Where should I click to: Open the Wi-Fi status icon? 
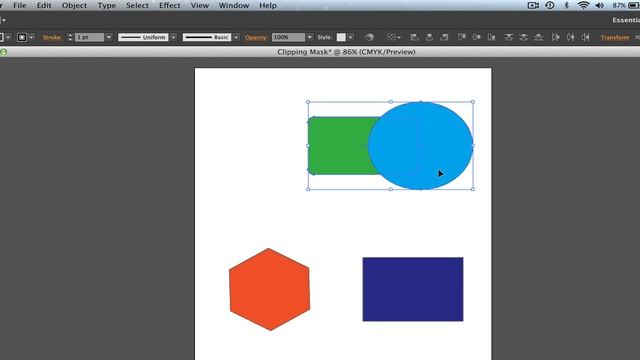tap(584, 5)
